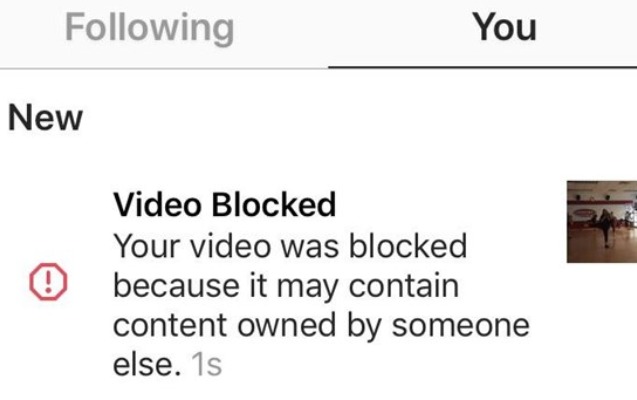
Task: Tap the word 'blocked' in the body text
Action: coord(408,246)
